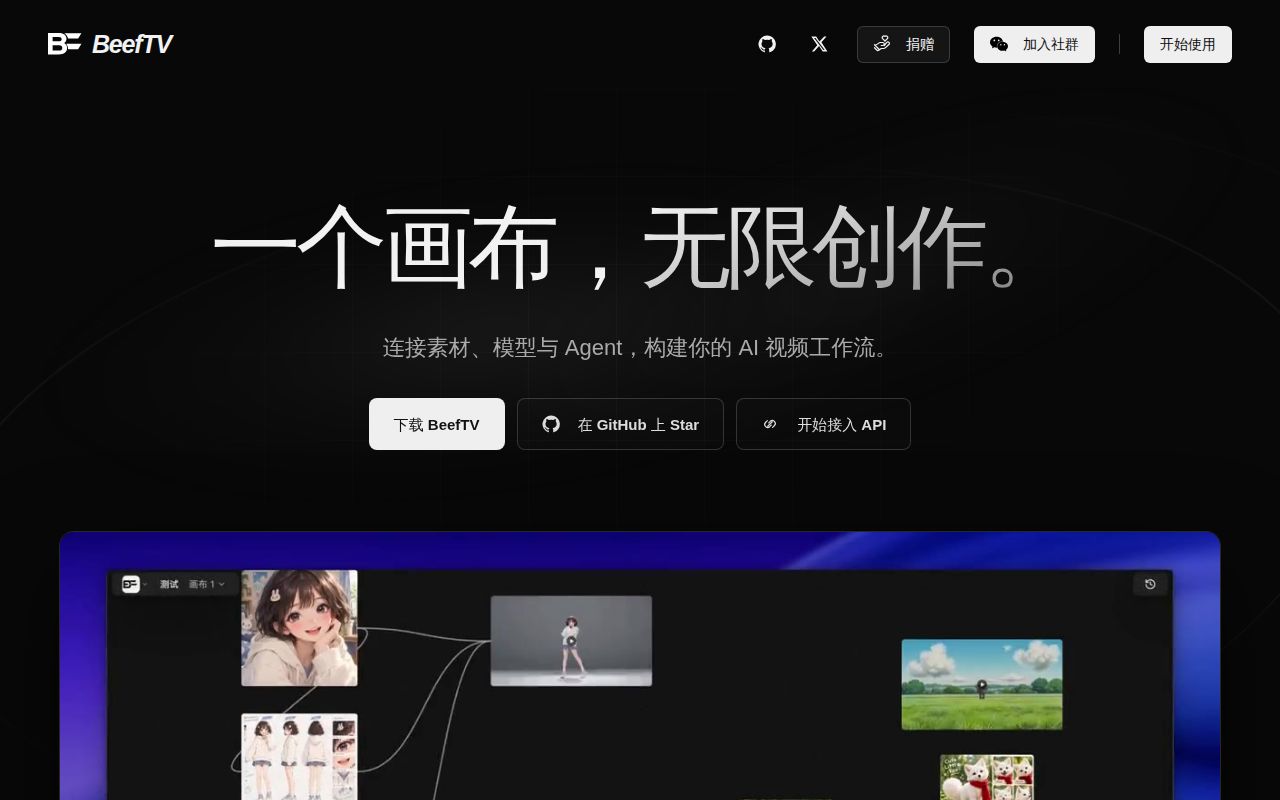Expand the 画布 1 dropdown in preview

(207, 584)
